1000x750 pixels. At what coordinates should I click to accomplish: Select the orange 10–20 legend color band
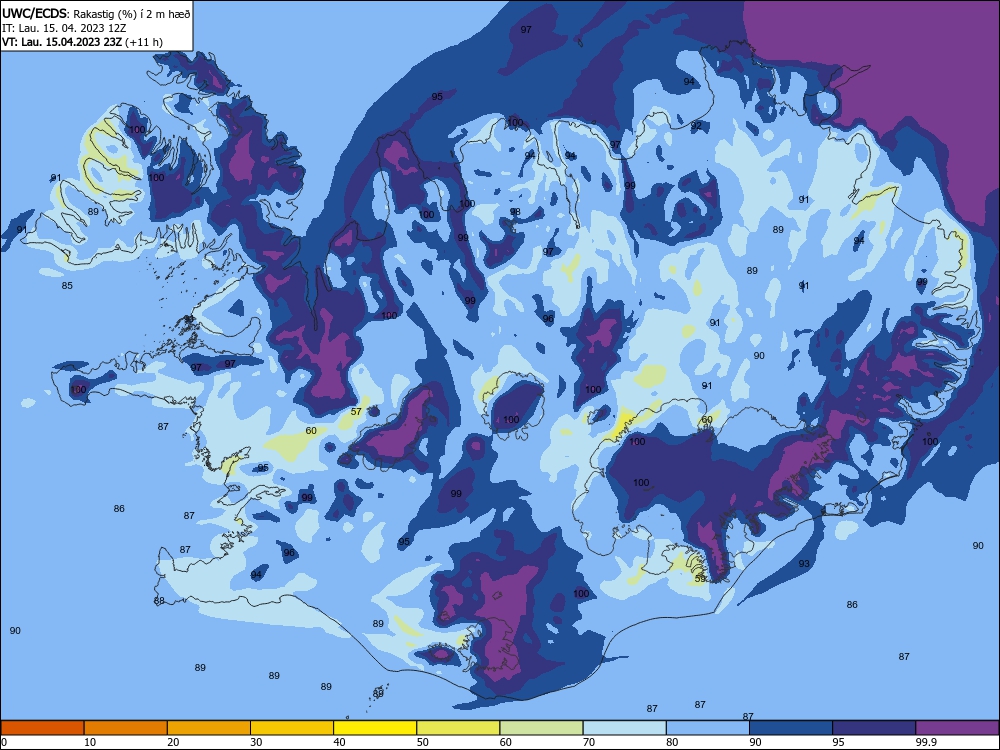pyautogui.click(x=126, y=728)
